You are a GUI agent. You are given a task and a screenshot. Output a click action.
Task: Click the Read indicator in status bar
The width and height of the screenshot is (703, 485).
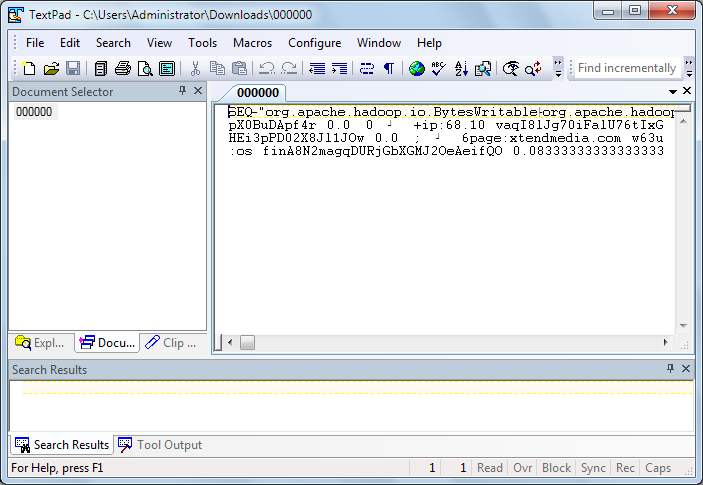point(490,468)
